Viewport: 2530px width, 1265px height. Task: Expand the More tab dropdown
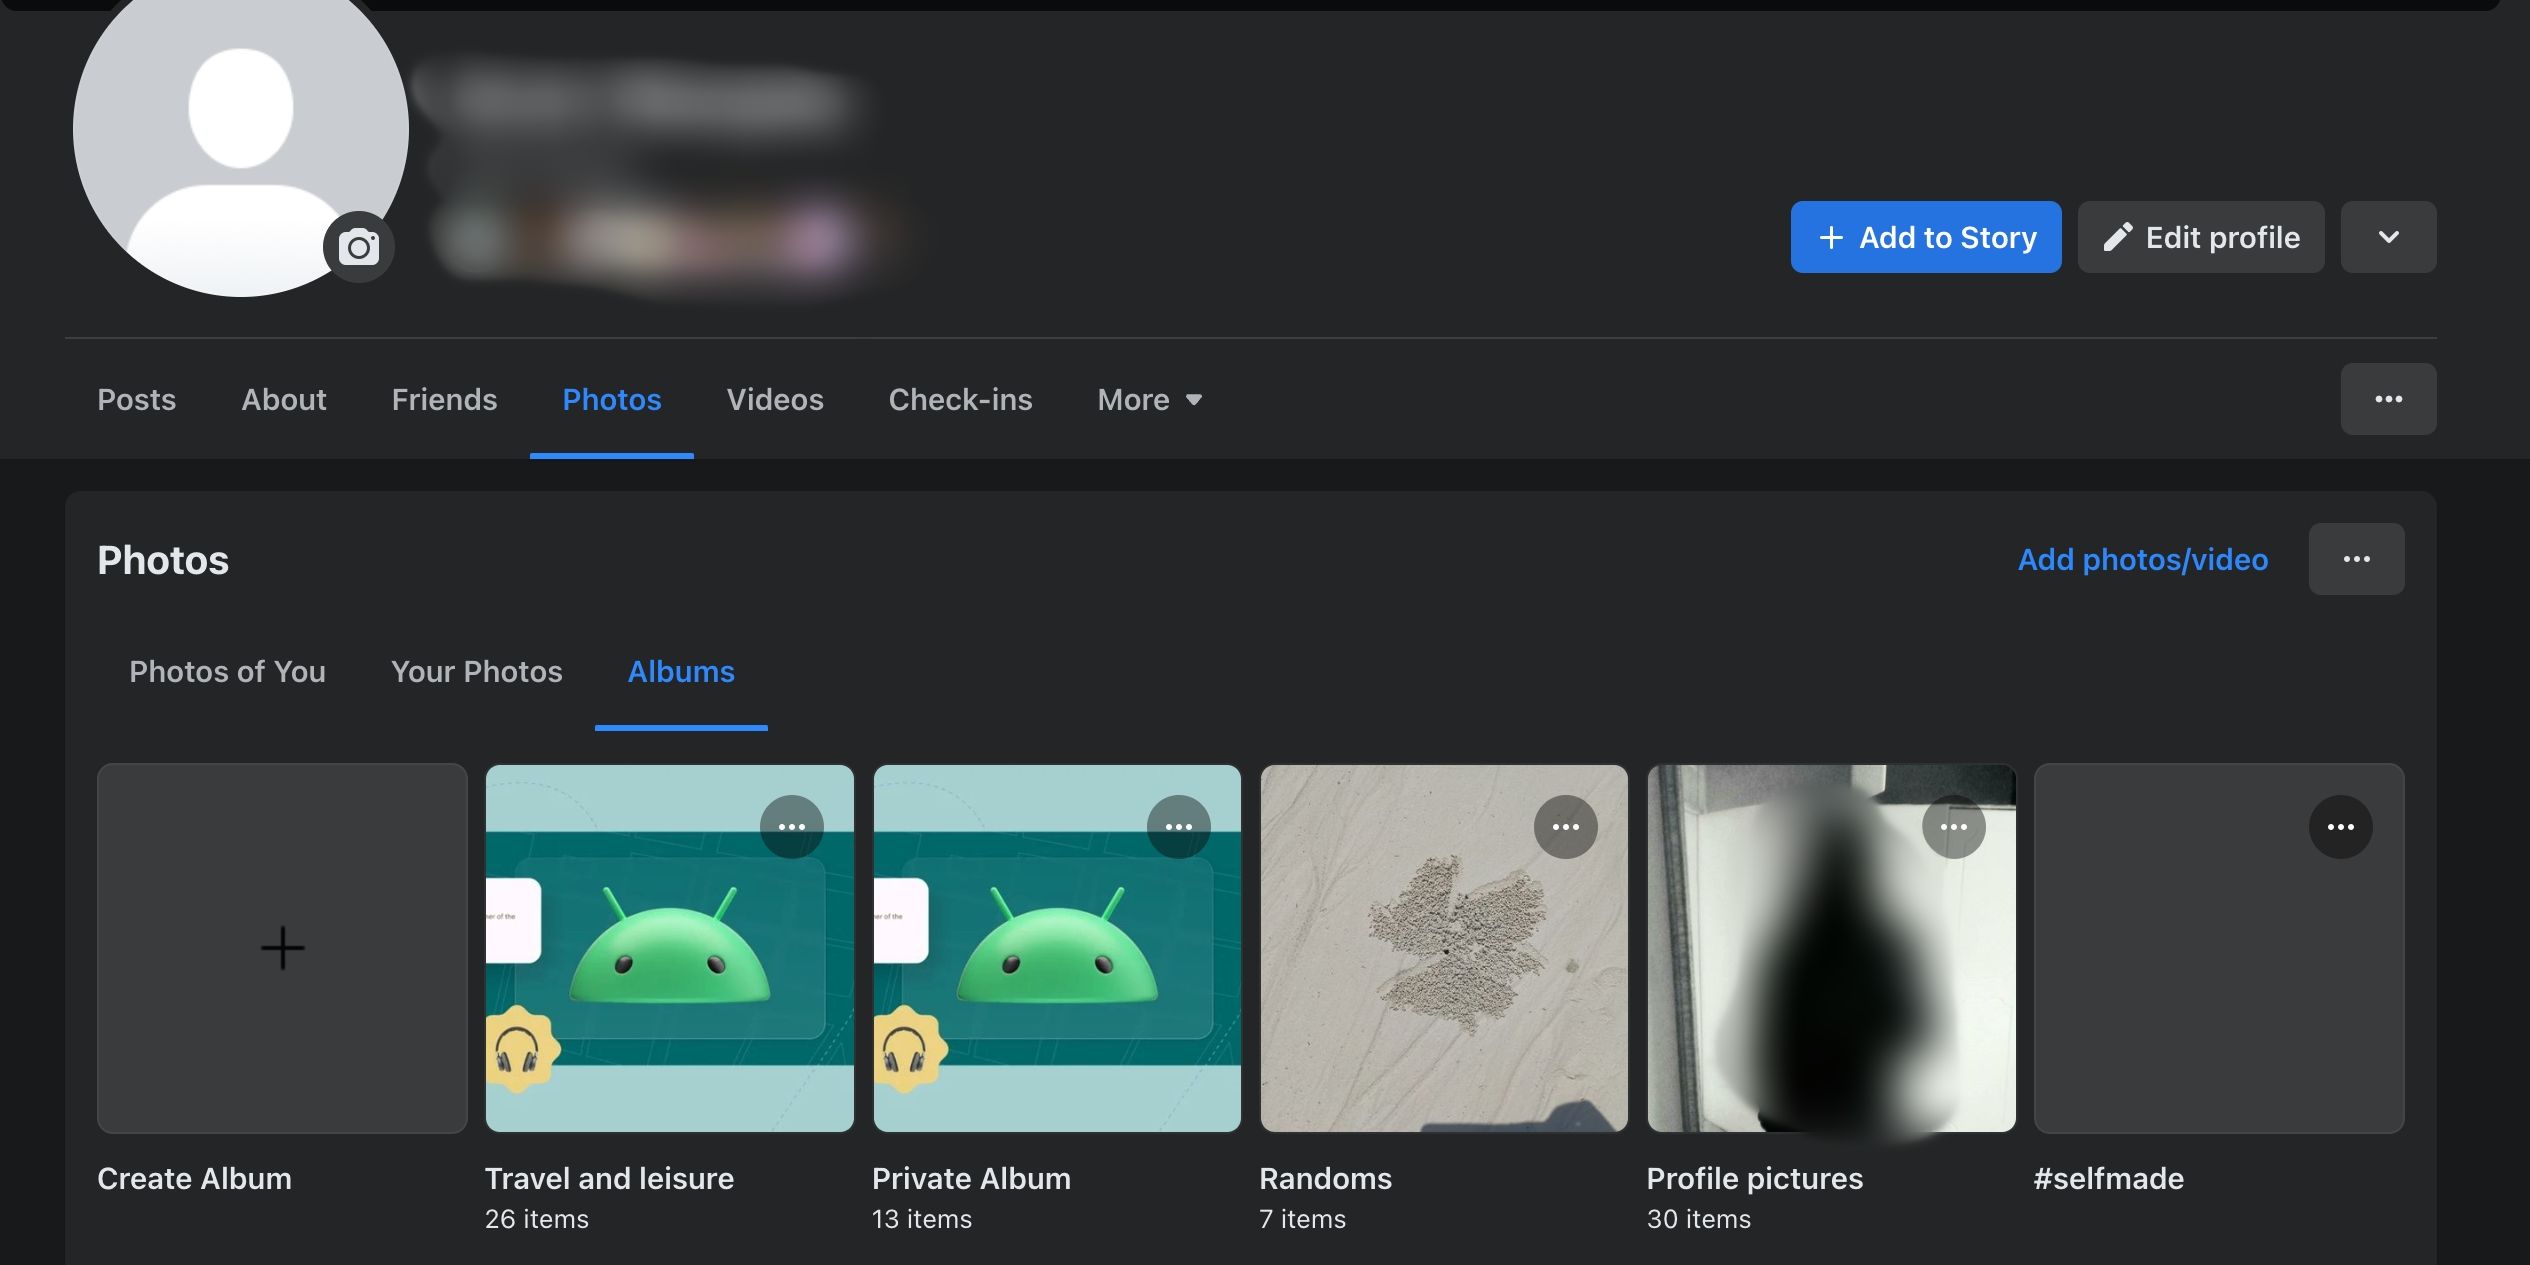1149,400
